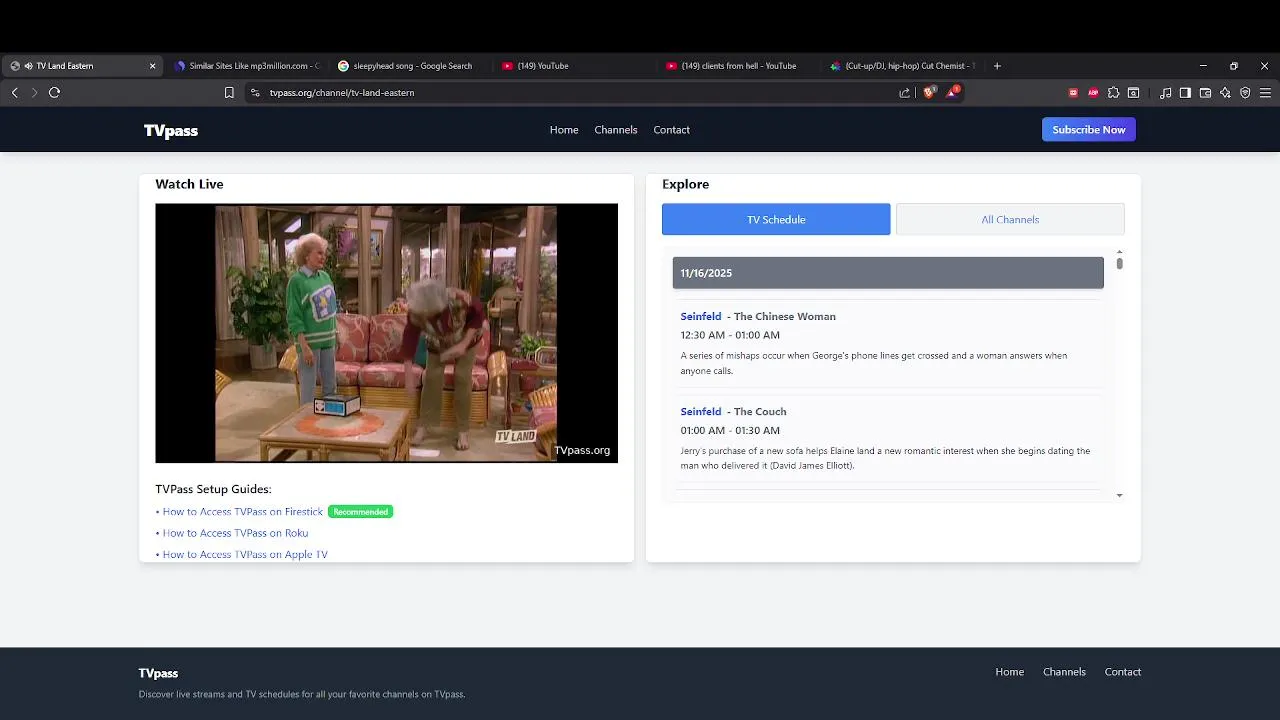Click the footer Contact link
1280x720 pixels.
(x=1122, y=672)
